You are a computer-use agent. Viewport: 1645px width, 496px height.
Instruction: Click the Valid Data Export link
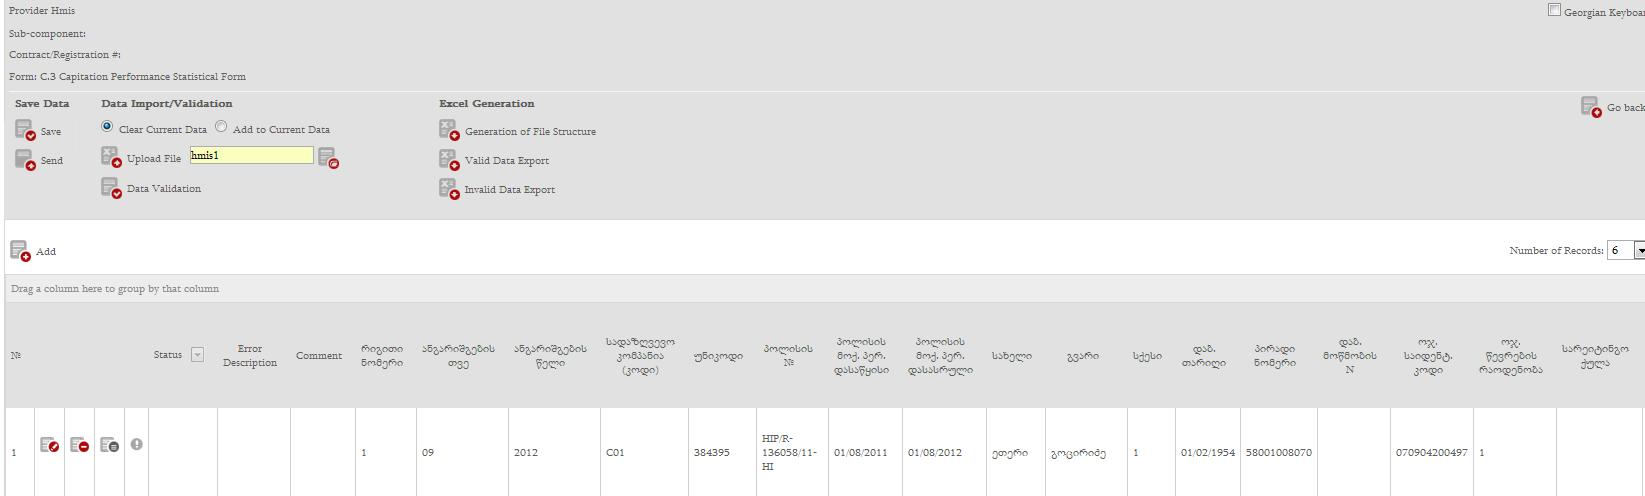[506, 160]
